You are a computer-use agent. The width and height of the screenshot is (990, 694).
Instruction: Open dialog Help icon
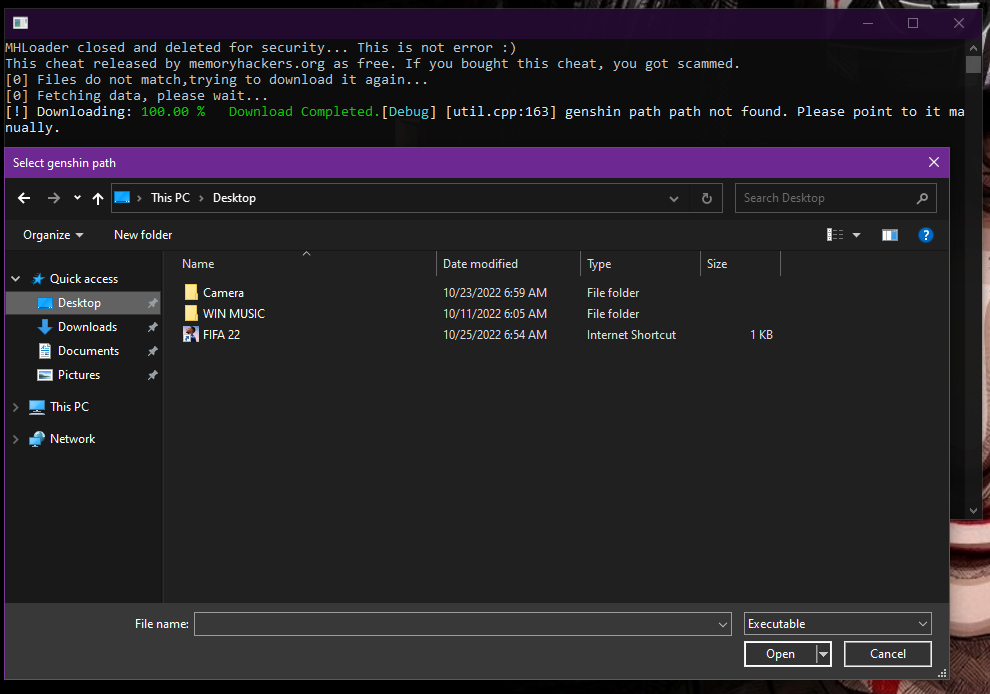click(926, 235)
